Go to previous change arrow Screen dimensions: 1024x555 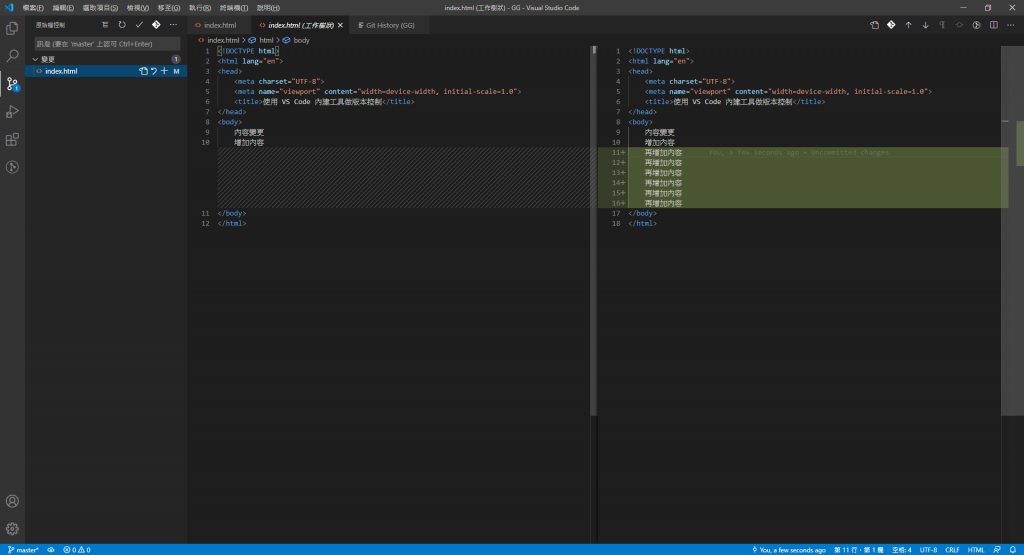coord(908,25)
